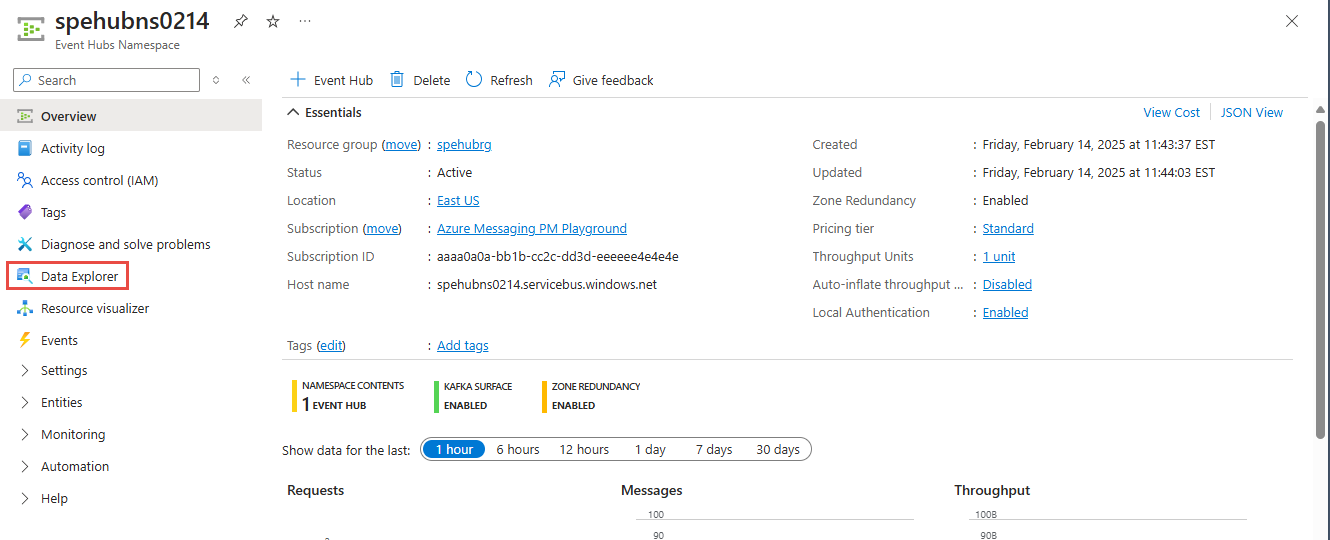Go to Access control (IAM)

click(x=99, y=180)
